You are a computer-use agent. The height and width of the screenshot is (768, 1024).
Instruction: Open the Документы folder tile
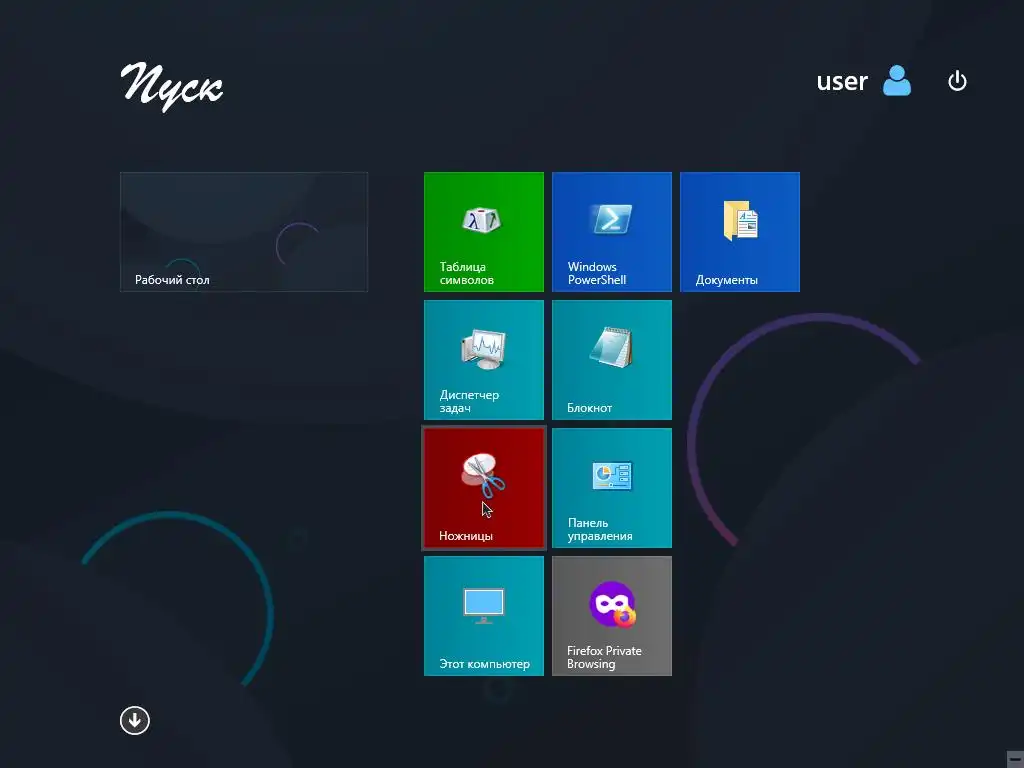(x=739, y=232)
